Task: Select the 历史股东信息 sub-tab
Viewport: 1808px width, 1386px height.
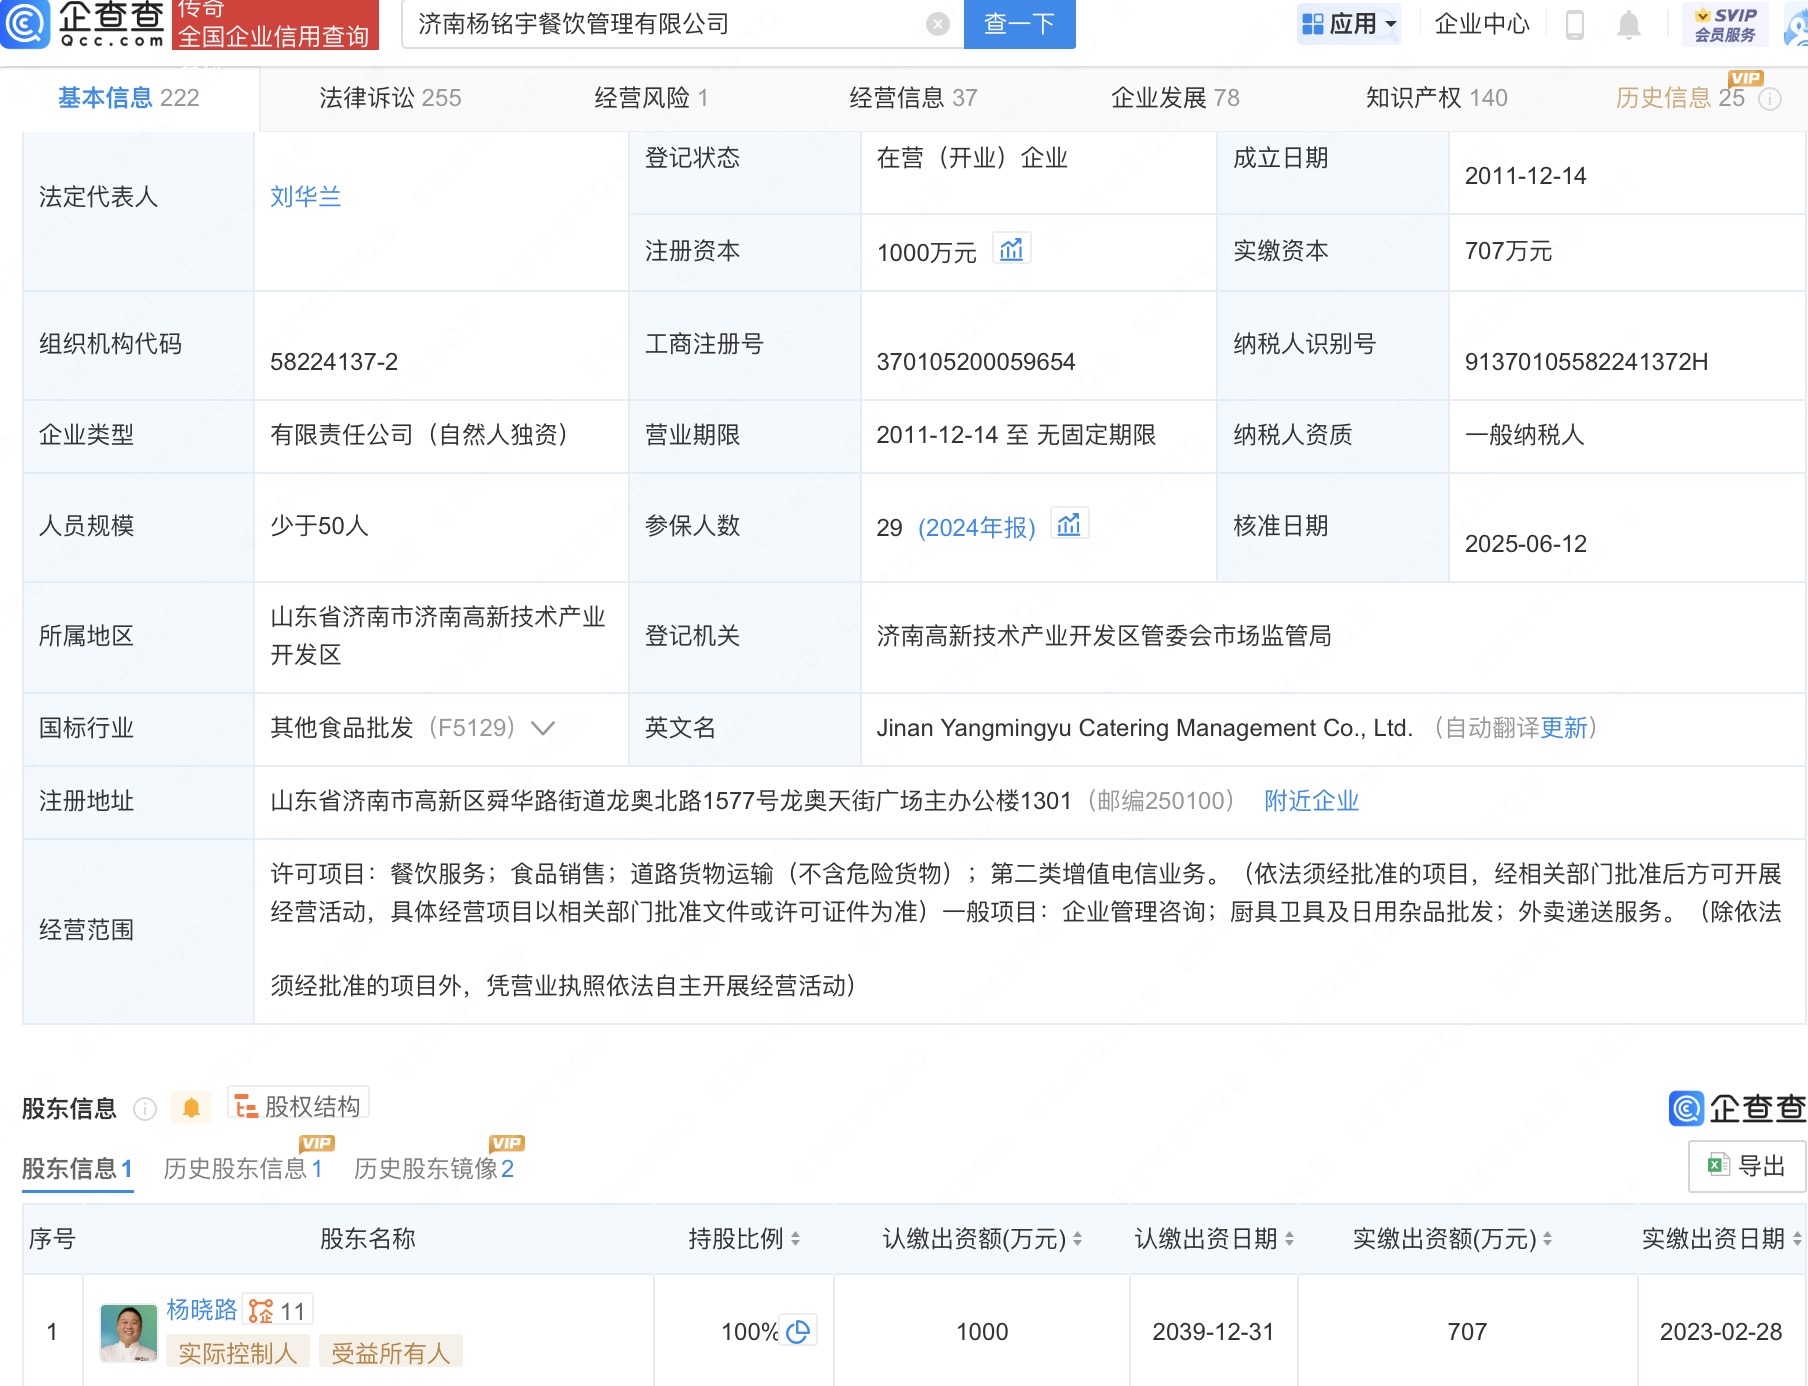Action: point(243,1169)
